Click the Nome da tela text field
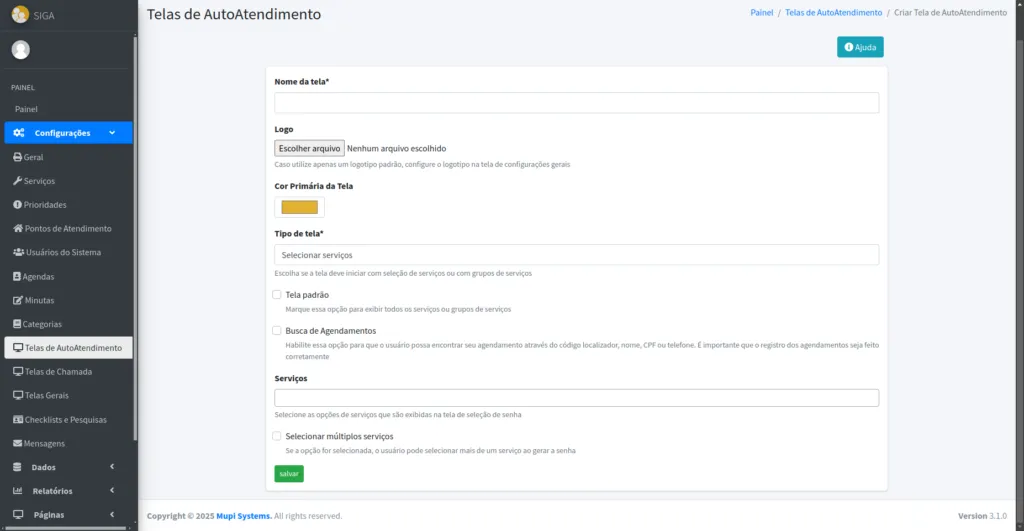Image resolution: width=1024 pixels, height=531 pixels. (576, 103)
